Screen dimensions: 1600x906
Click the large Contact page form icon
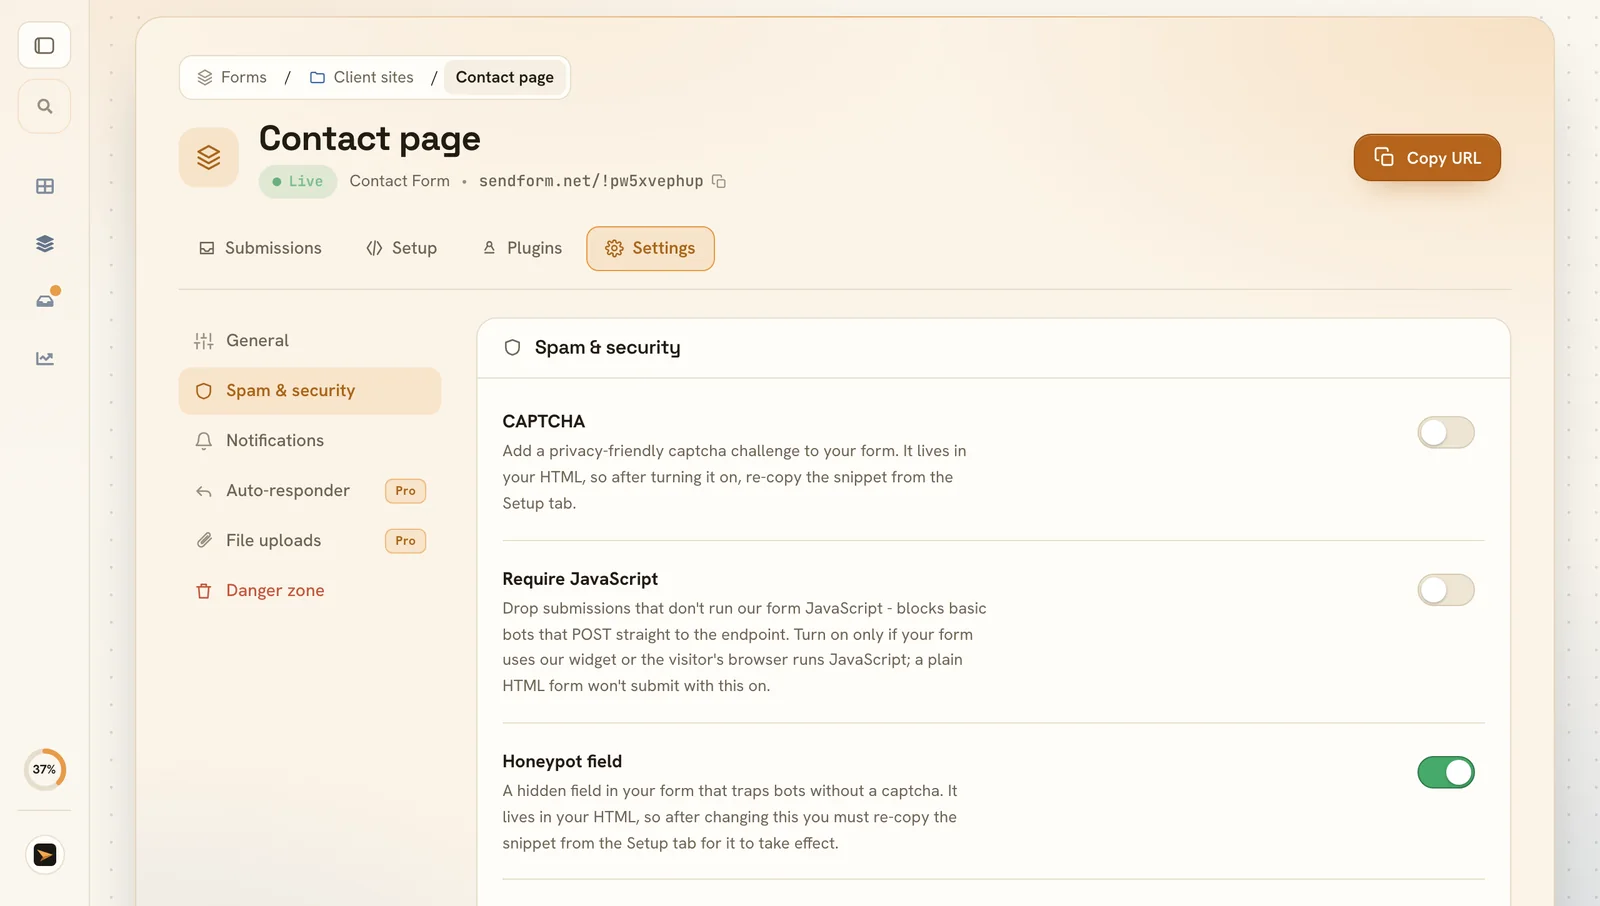pos(209,157)
